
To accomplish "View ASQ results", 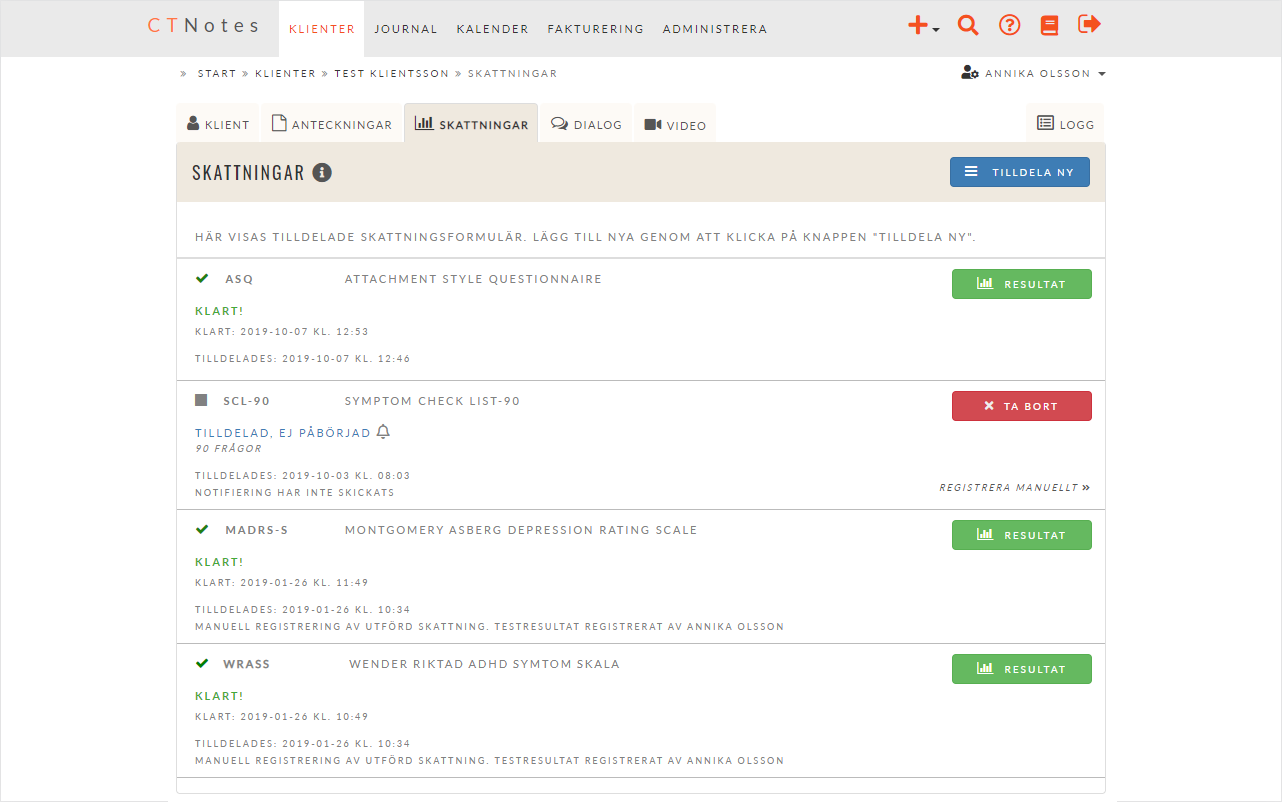I will pos(1022,284).
